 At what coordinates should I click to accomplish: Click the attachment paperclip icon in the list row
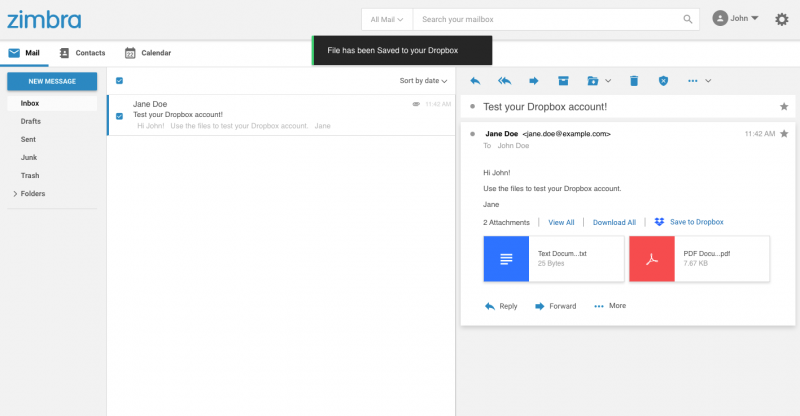(416, 104)
